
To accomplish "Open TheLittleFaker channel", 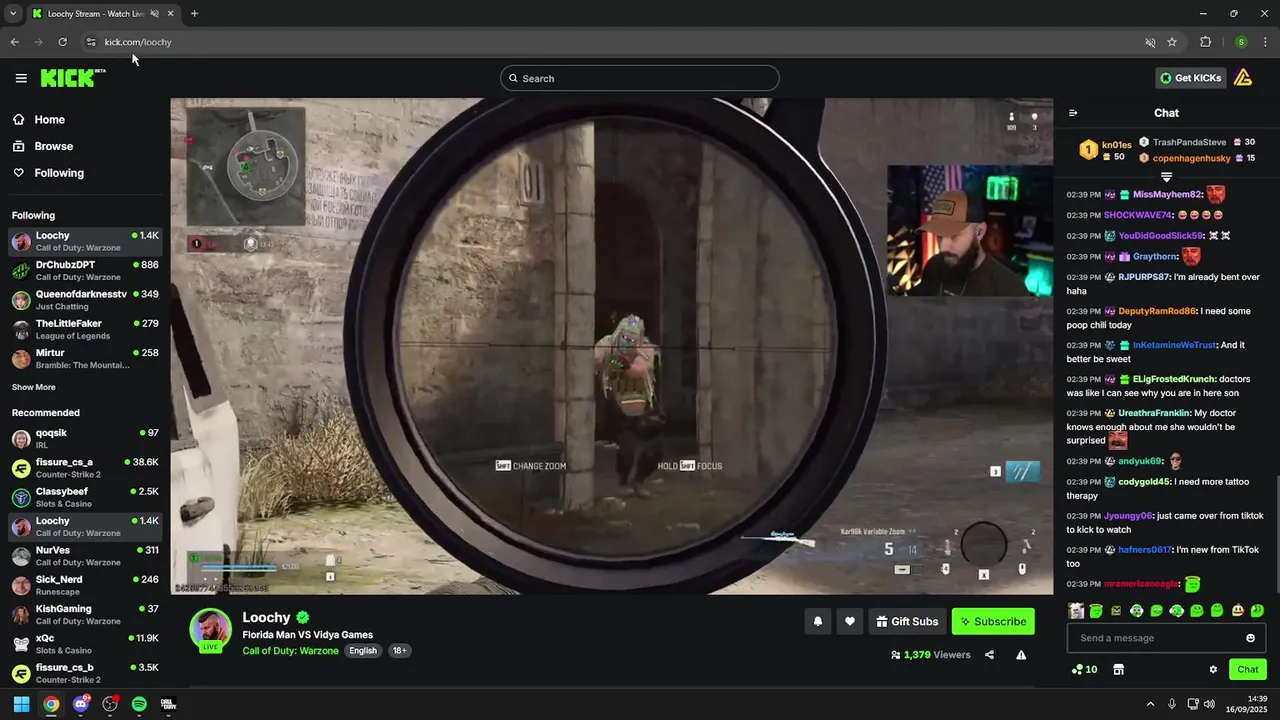I will pyautogui.click(x=85, y=329).
